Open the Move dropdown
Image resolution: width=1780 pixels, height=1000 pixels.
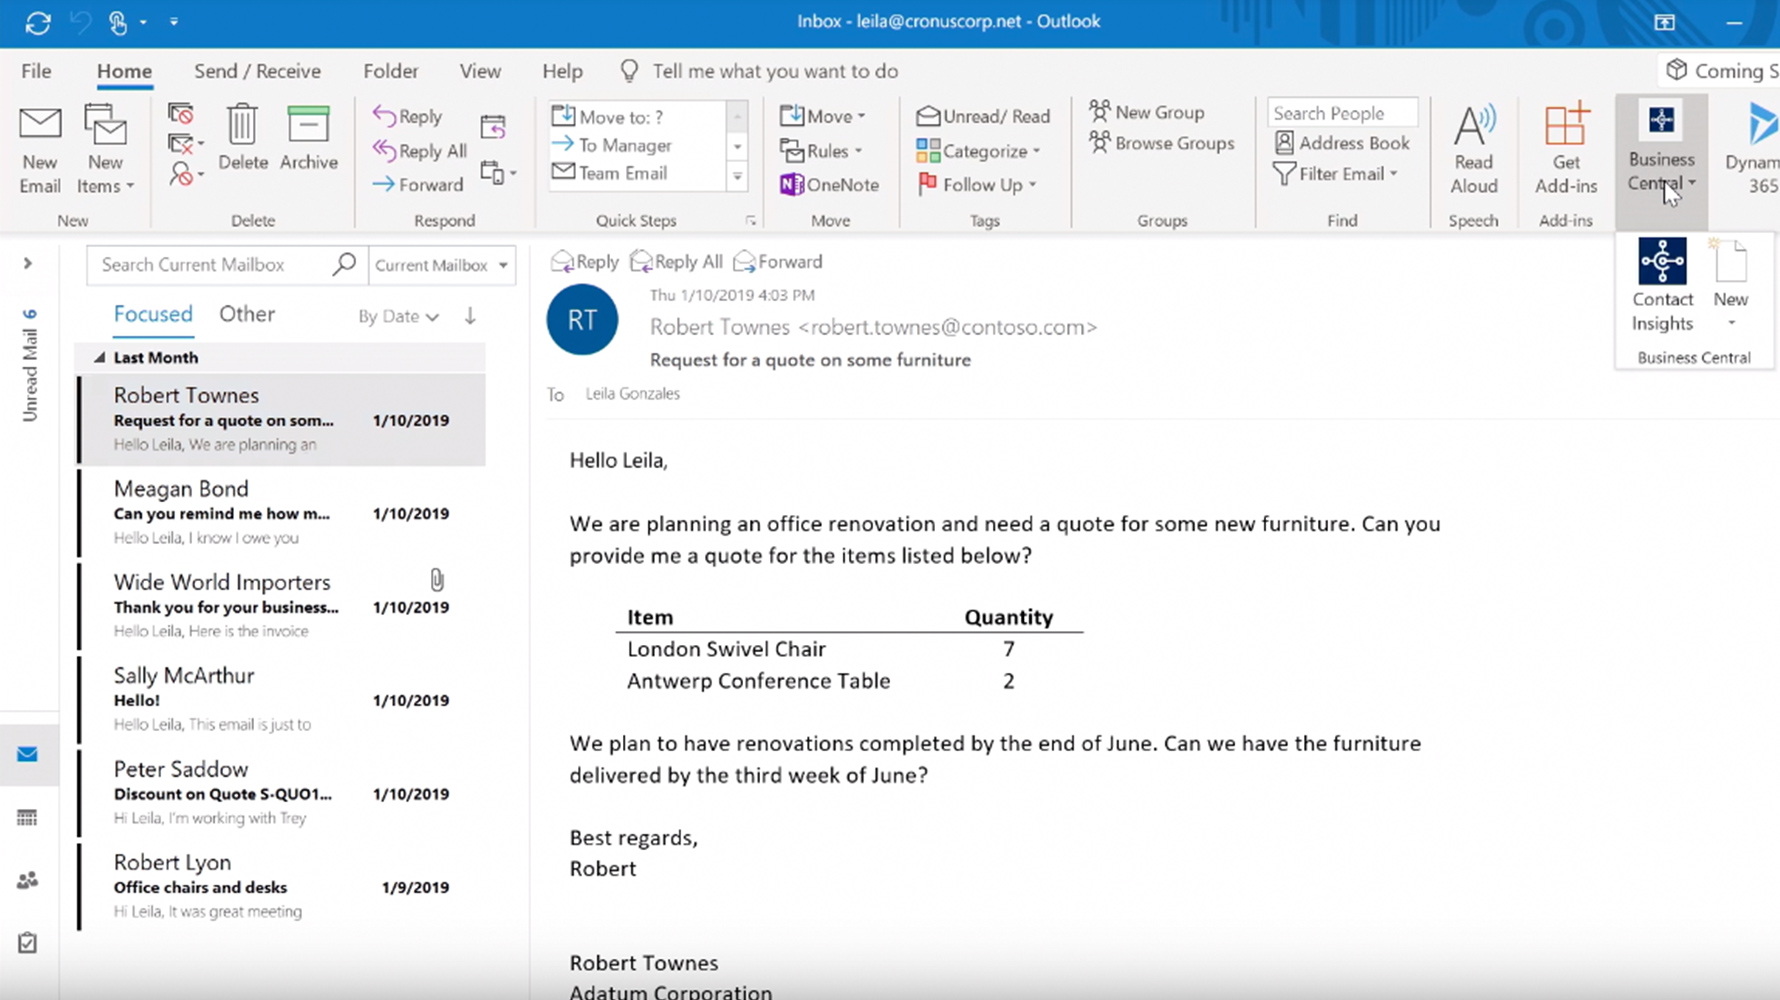[822, 116]
